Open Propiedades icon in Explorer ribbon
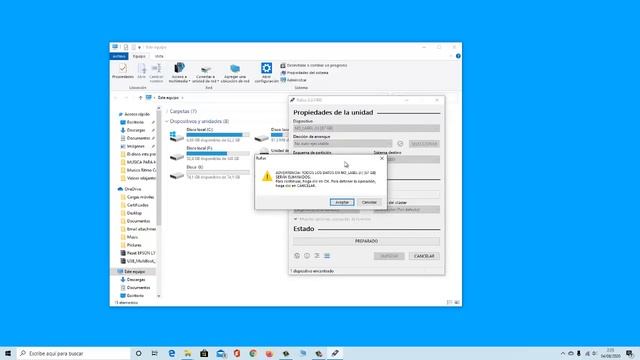The image size is (640, 360). tap(123, 71)
